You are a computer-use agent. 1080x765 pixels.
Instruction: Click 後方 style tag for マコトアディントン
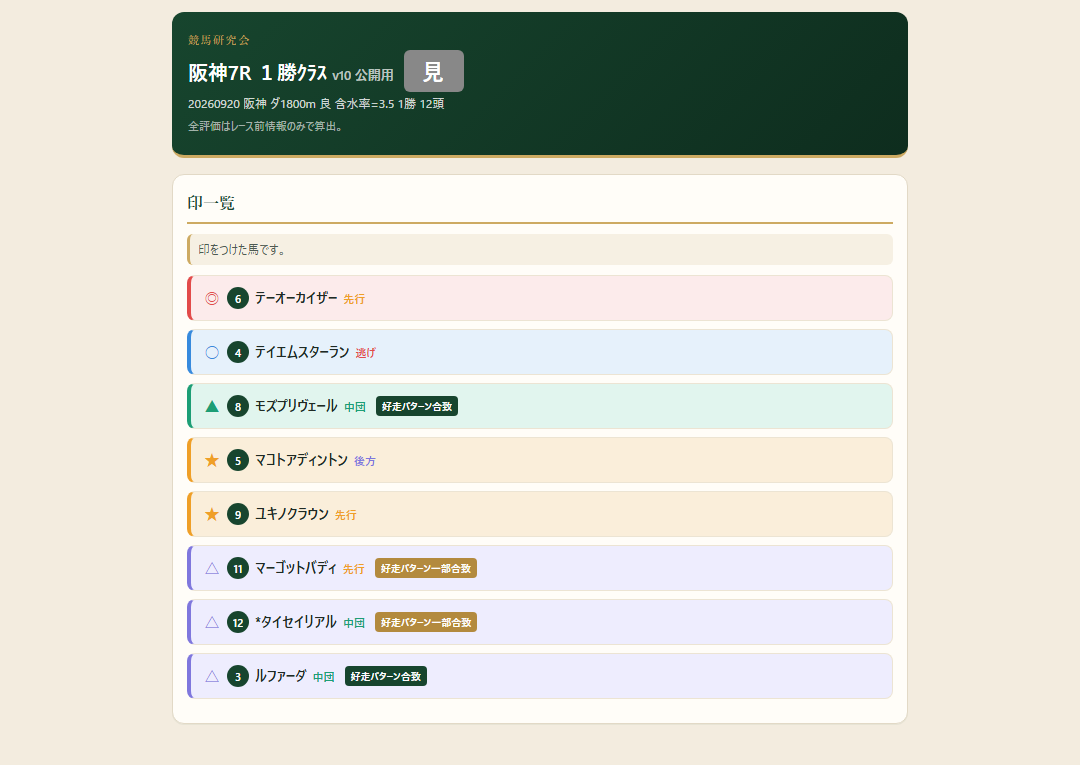[365, 461]
